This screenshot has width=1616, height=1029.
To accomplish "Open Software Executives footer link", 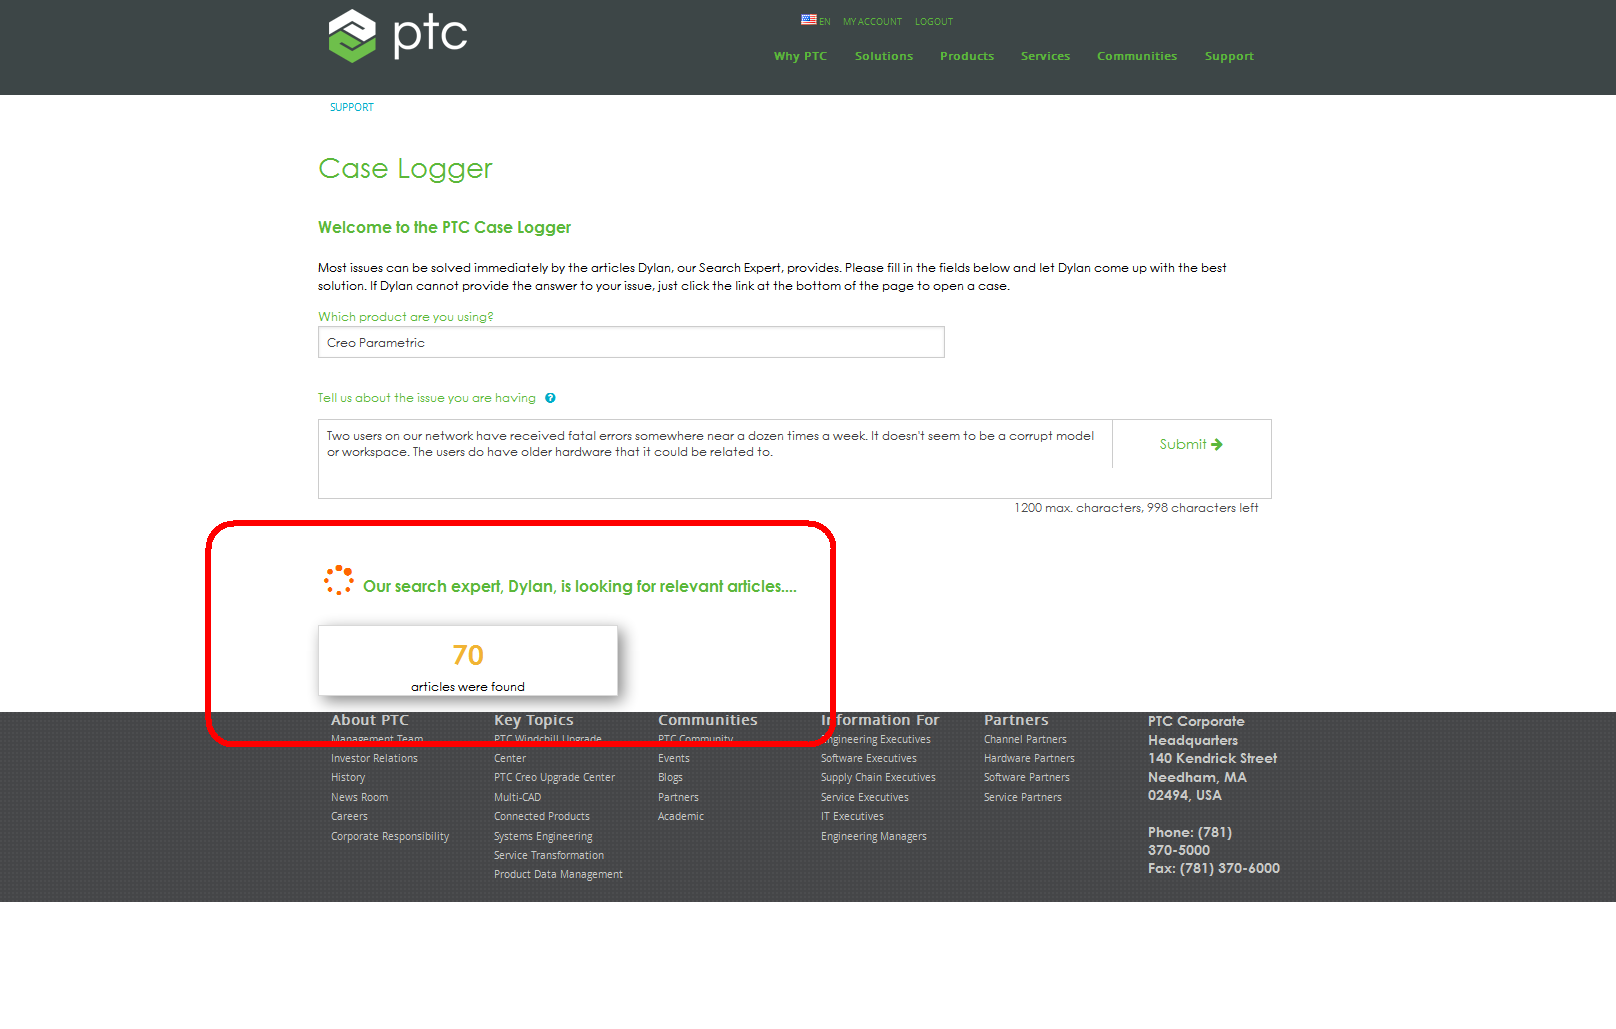I will pyautogui.click(x=868, y=758).
